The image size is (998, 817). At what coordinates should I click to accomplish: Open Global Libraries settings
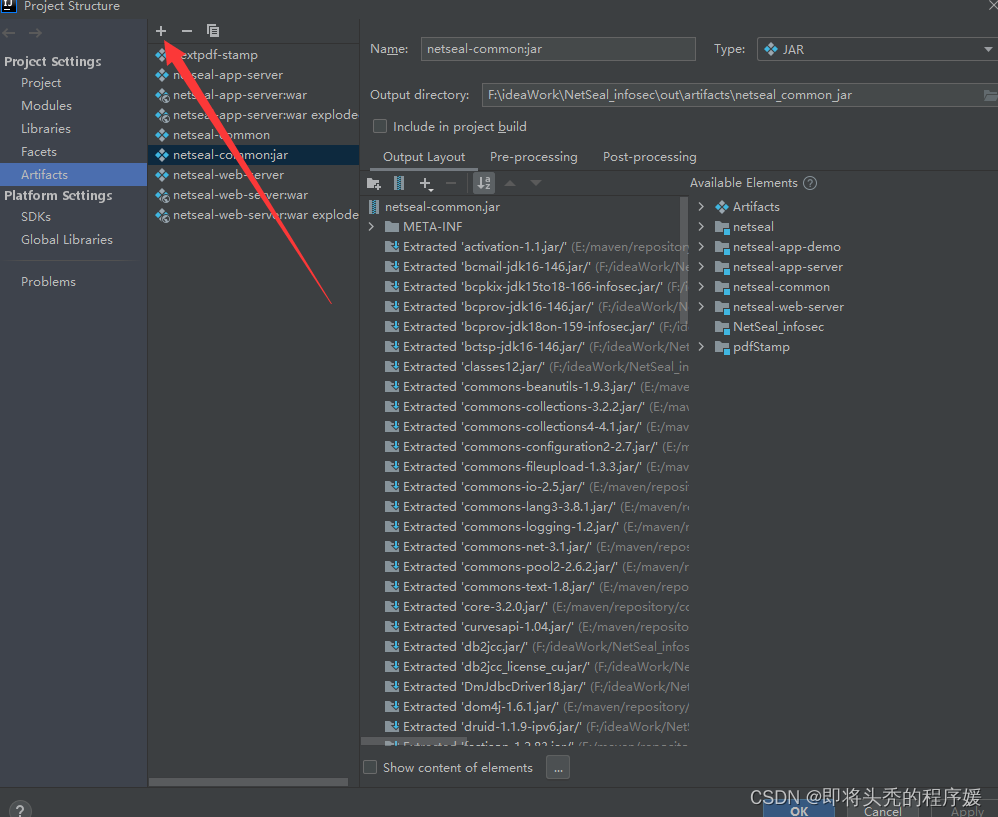point(66,239)
